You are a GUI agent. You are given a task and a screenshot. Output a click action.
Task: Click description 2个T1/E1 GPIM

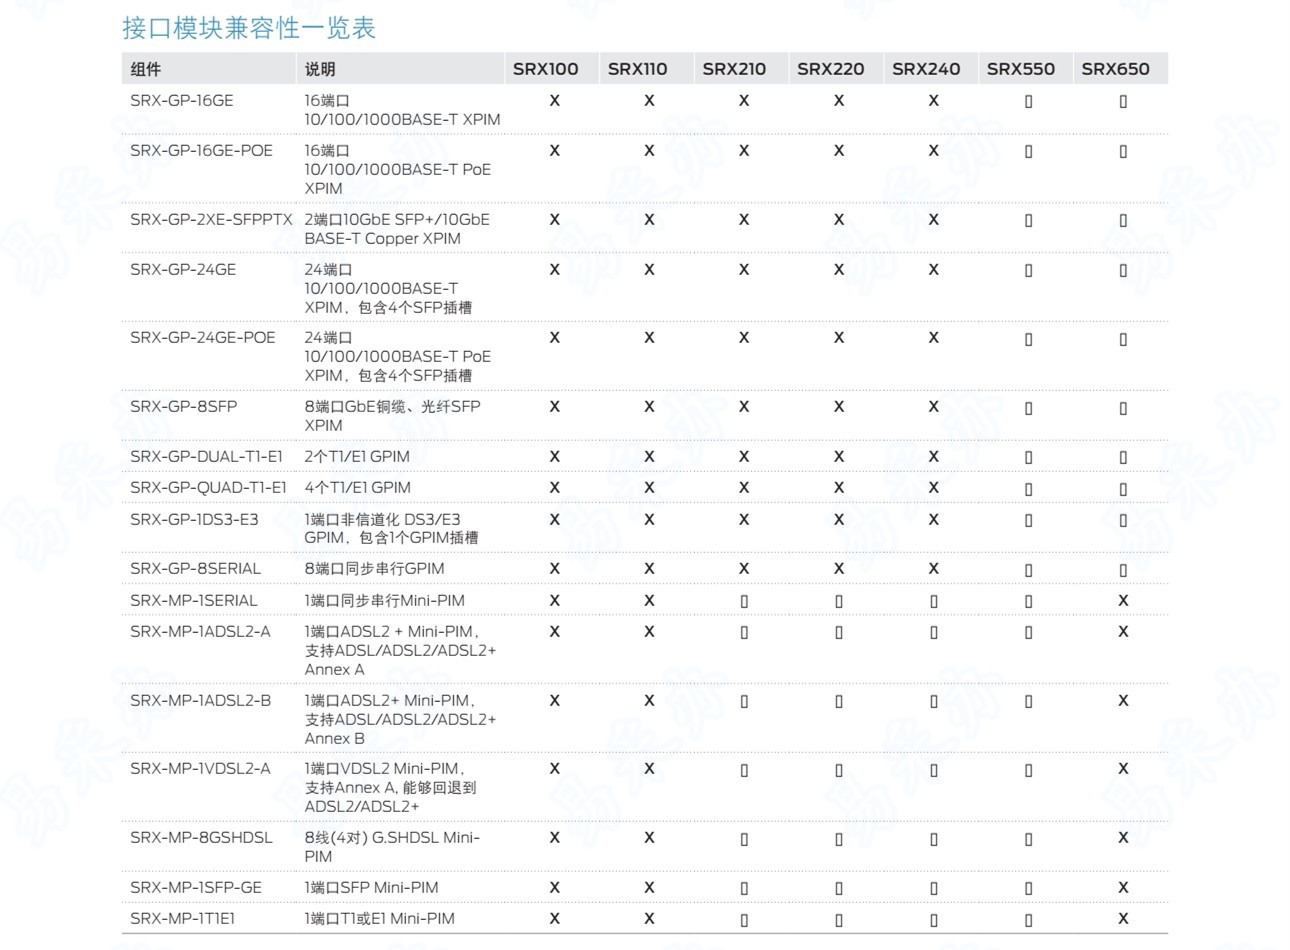(x=357, y=457)
